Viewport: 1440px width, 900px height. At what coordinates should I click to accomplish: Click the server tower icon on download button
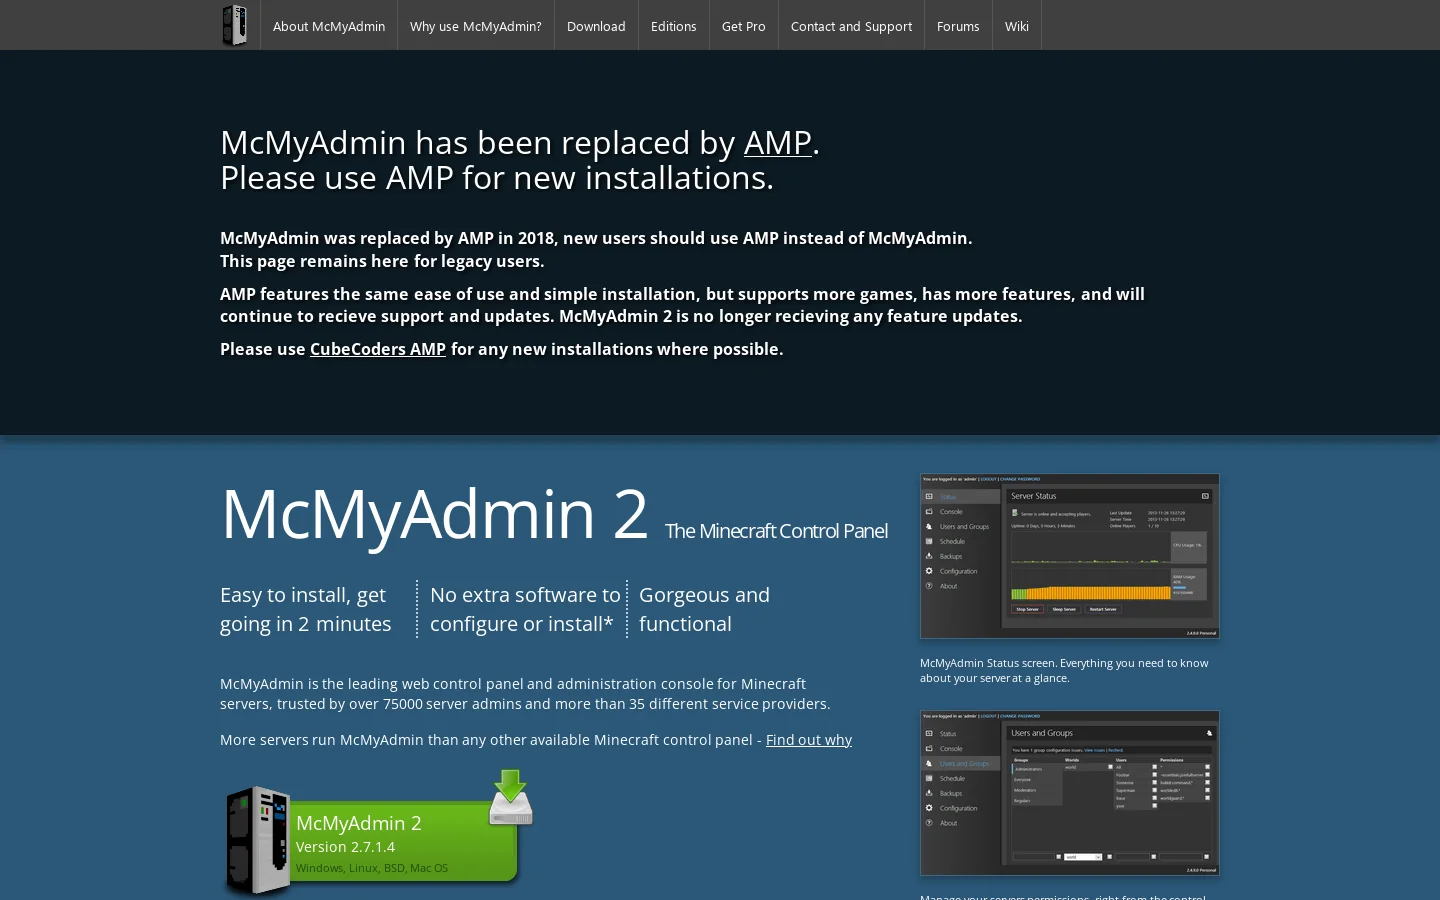(x=257, y=840)
